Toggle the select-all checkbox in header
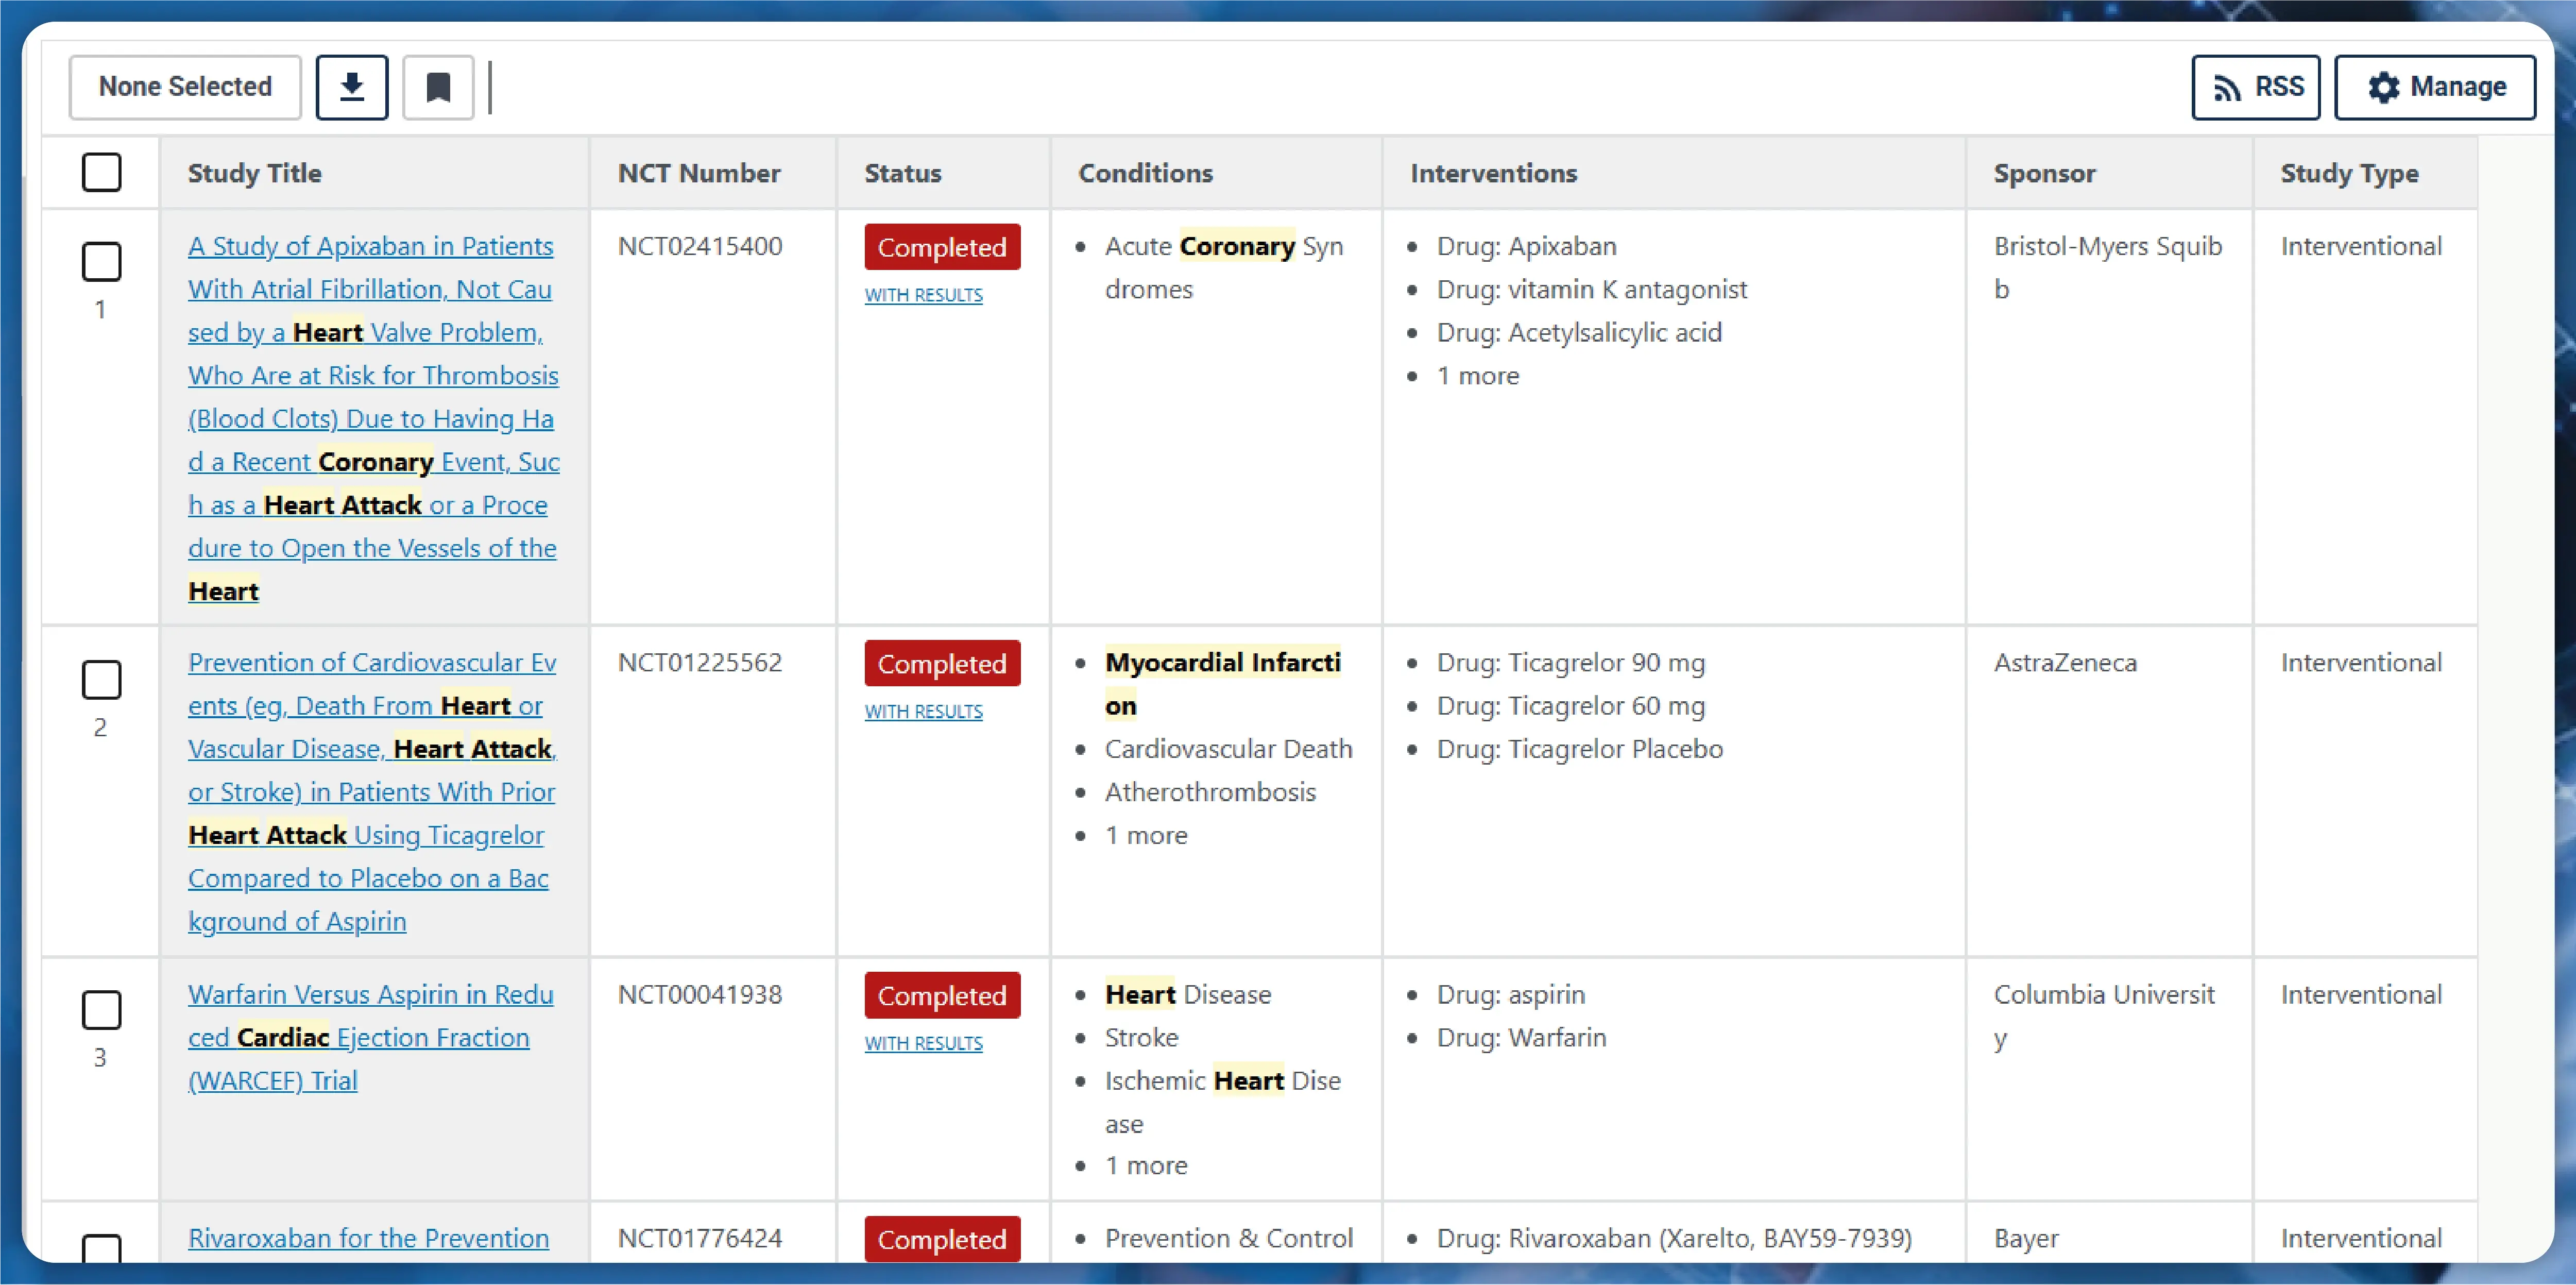The image size is (2576, 1285). pyautogui.click(x=101, y=172)
